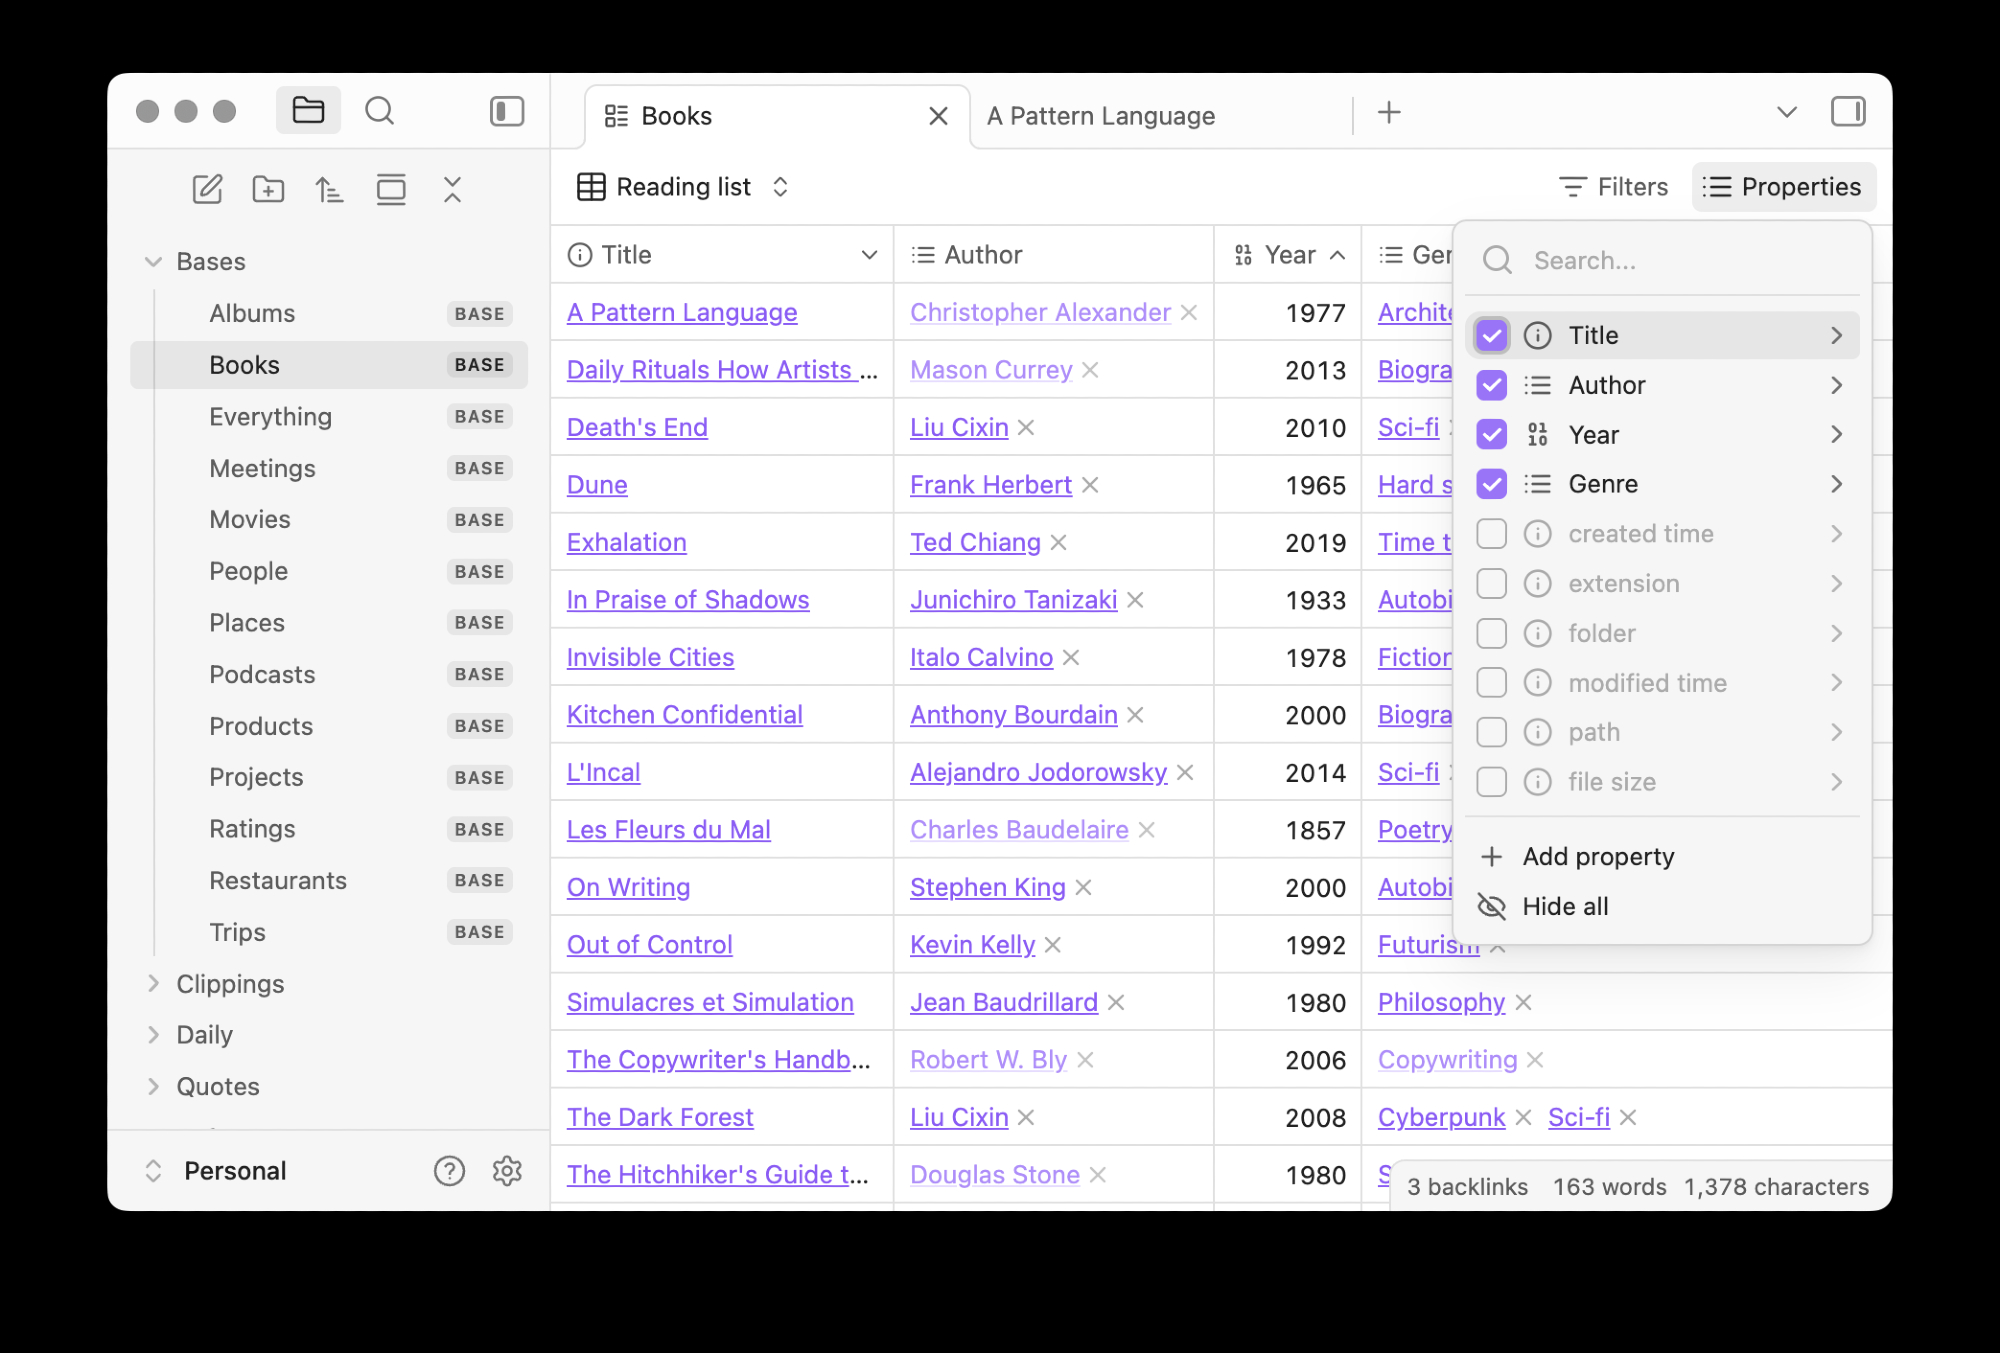Open settings gear icon
The width and height of the screenshot is (2000, 1353).
[507, 1171]
